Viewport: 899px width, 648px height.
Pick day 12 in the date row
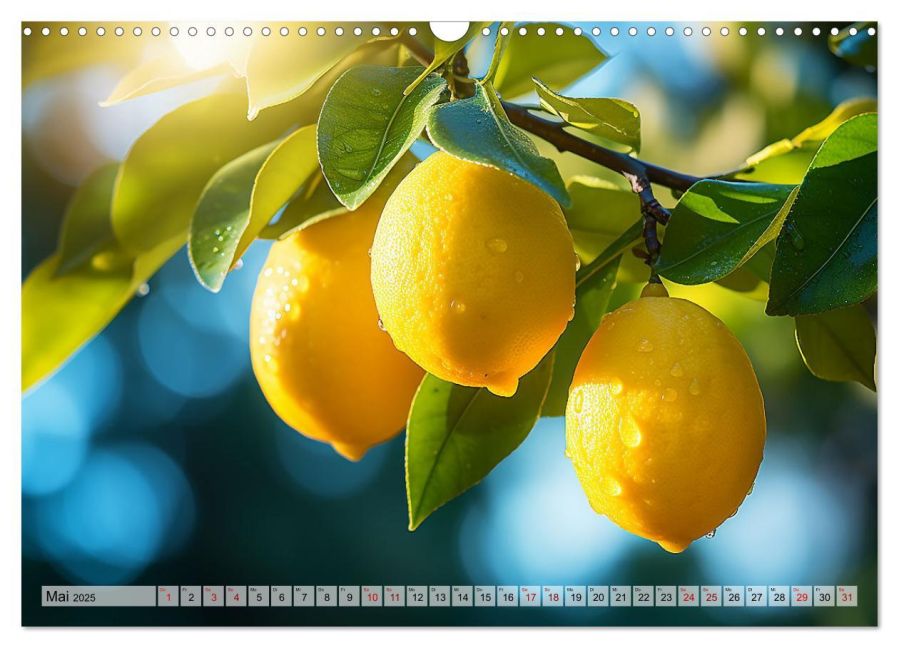[x=416, y=597]
